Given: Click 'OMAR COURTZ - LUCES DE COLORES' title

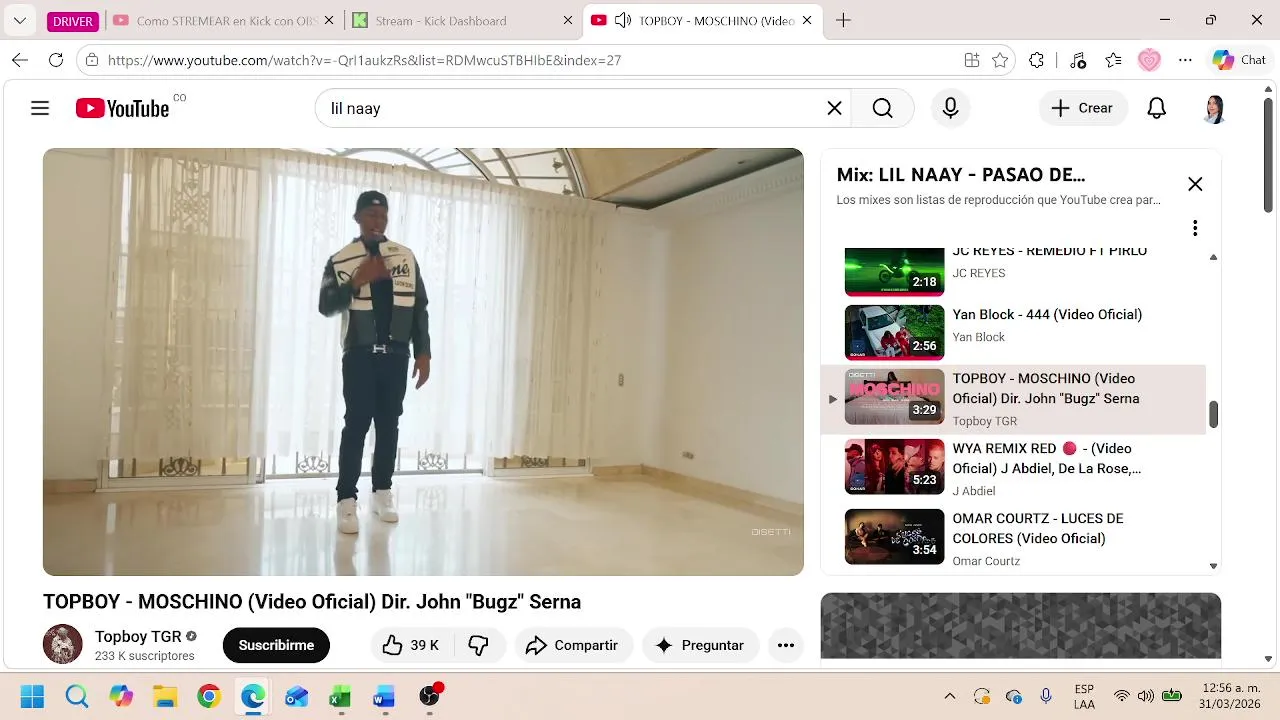Looking at the screenshot, I should (1038, 528).
